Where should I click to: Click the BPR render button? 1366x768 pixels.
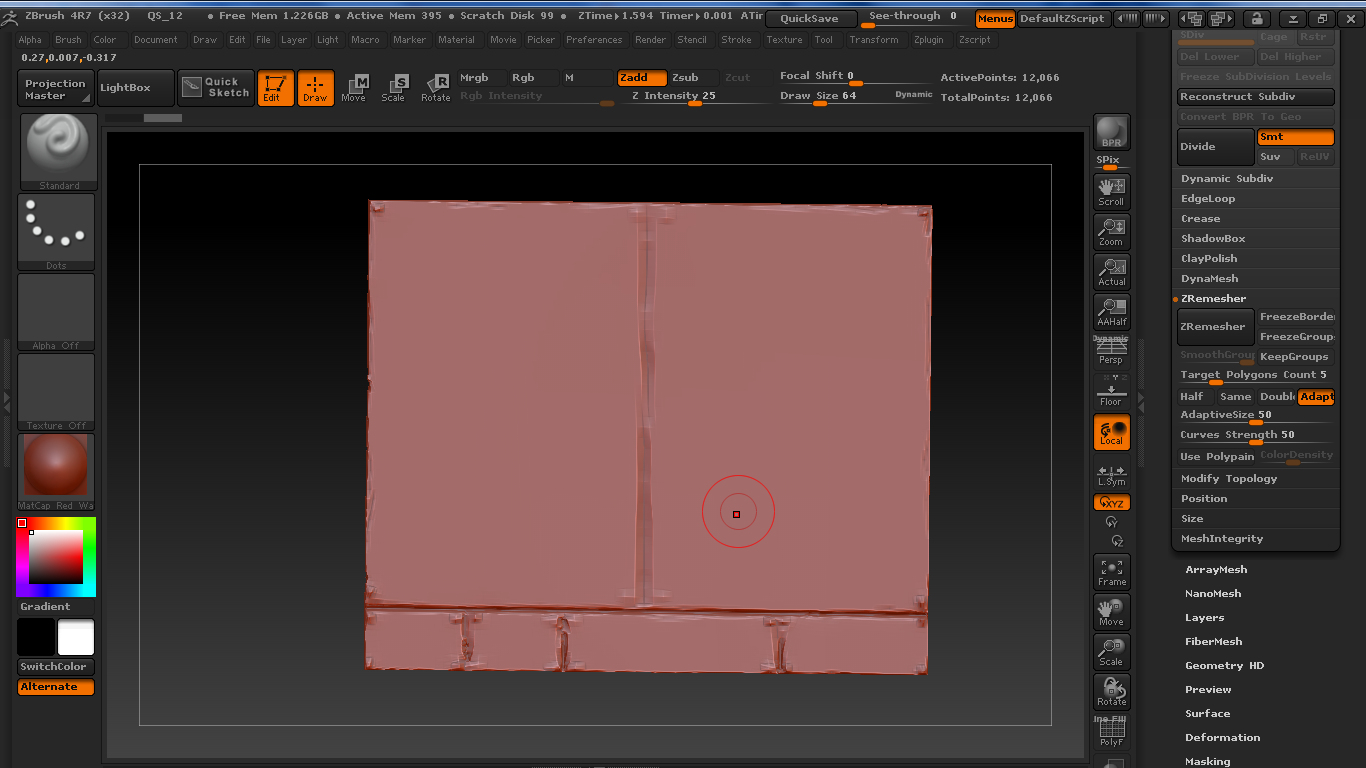coord(1111,132)
